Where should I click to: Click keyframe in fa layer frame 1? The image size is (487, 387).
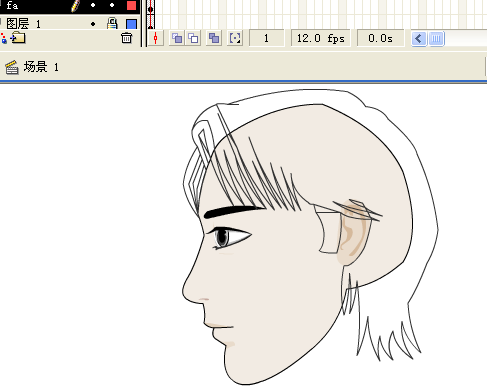(x=151, y=9)
